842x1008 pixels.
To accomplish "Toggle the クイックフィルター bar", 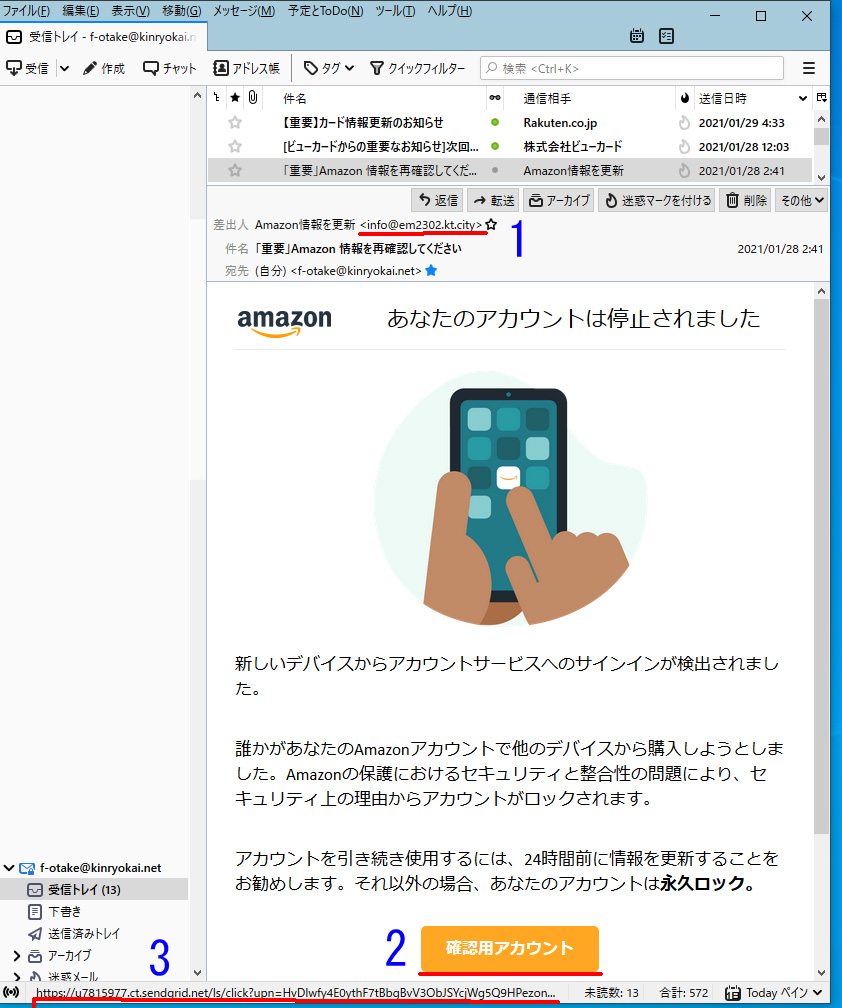I will pyautogui.click(x=418, y=68).
